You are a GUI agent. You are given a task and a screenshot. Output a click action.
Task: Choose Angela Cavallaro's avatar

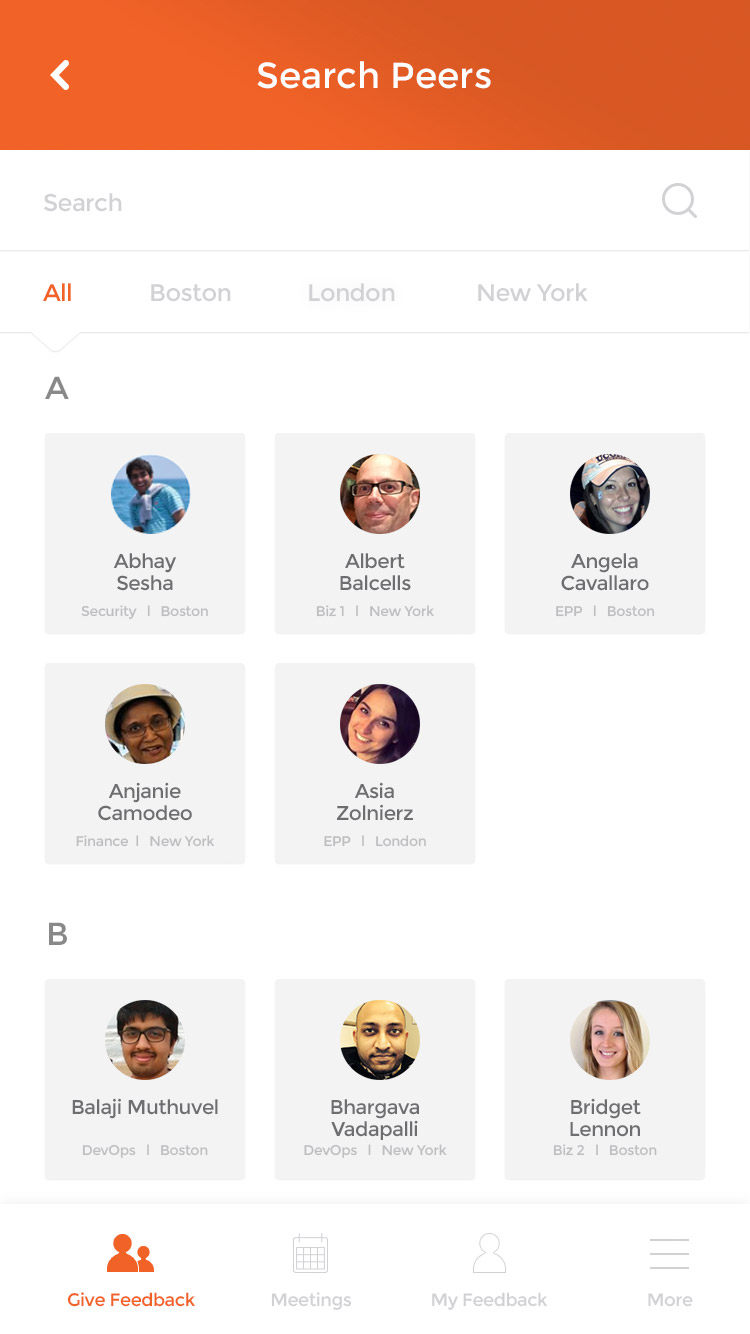click(x=610, y=494)
